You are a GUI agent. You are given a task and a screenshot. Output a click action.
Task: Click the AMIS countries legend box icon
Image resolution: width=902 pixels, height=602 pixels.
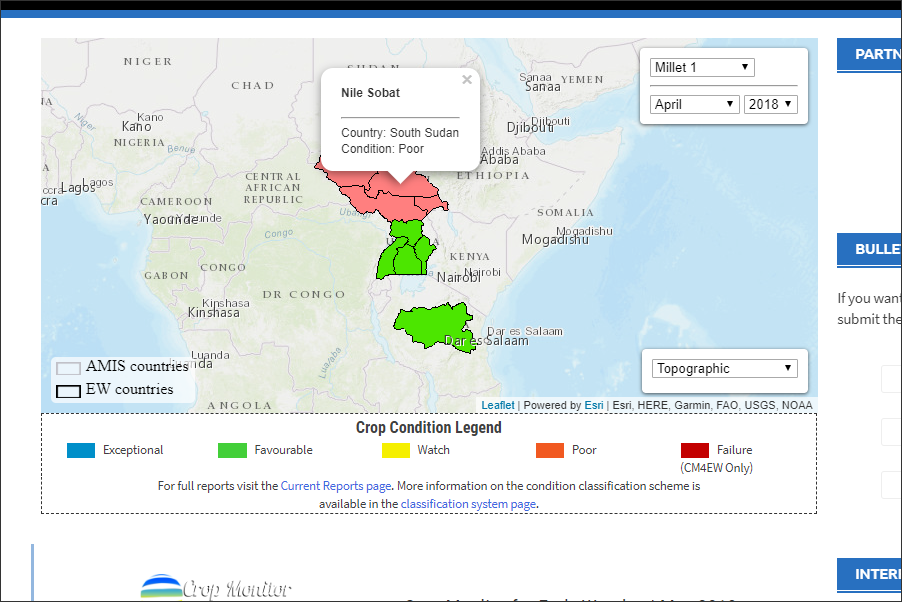[x=68, y=368]
